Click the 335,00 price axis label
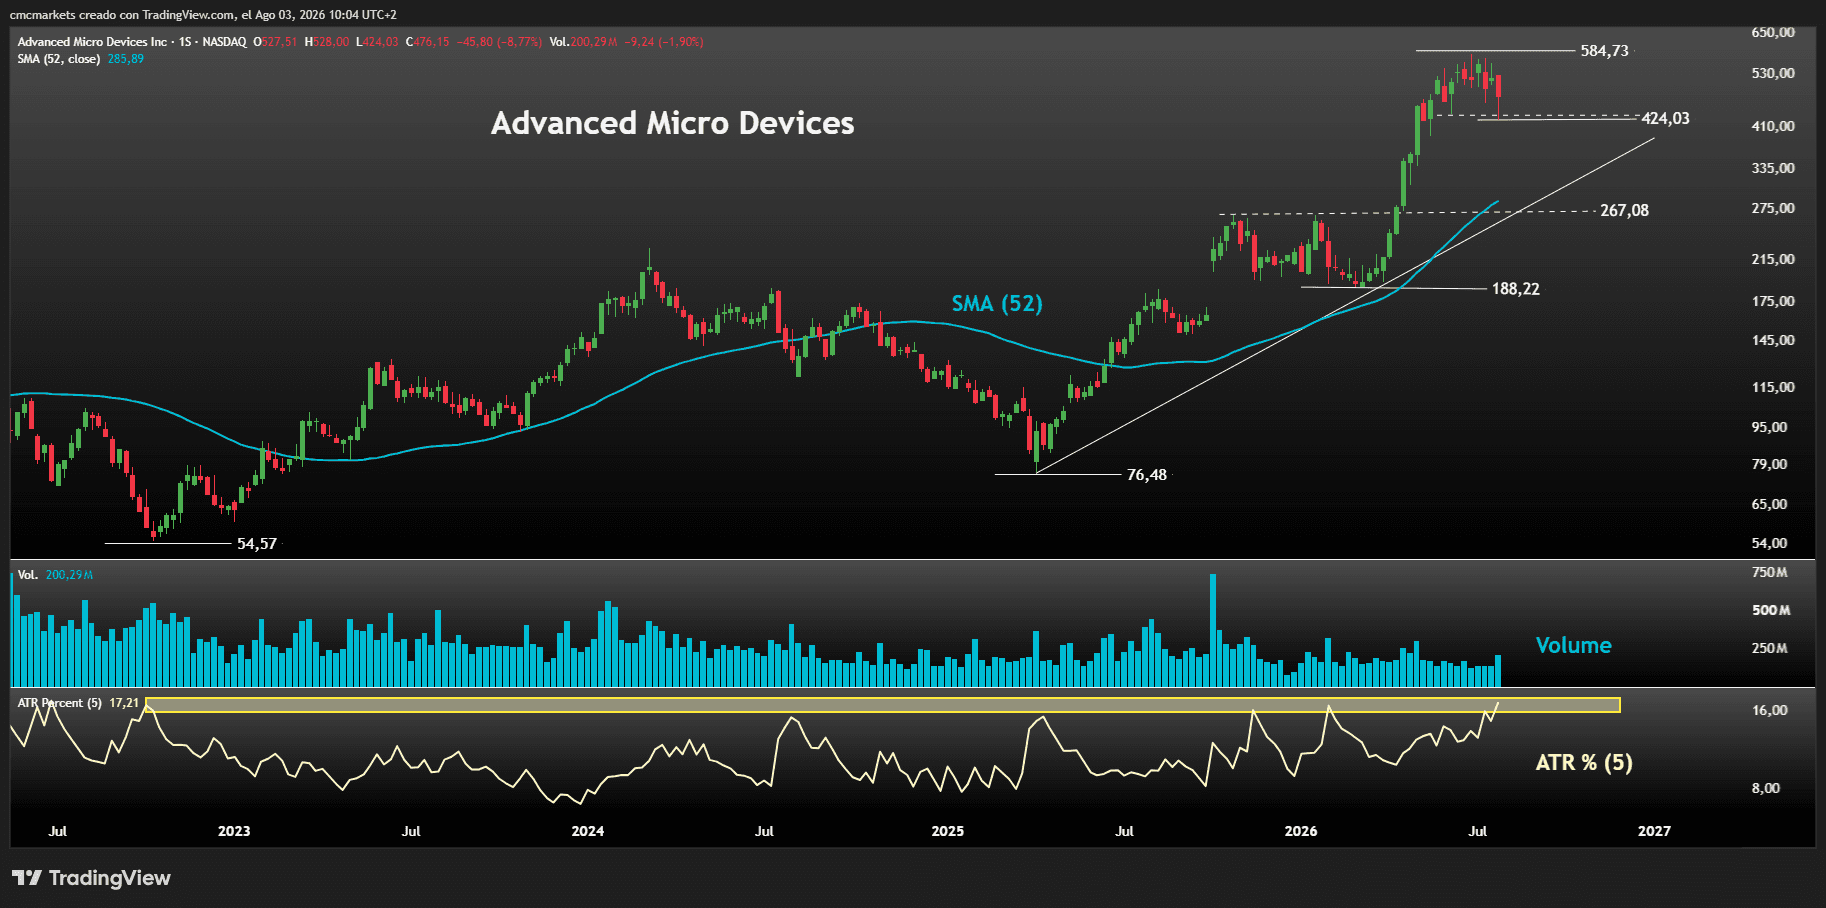 coord(1773,169)
